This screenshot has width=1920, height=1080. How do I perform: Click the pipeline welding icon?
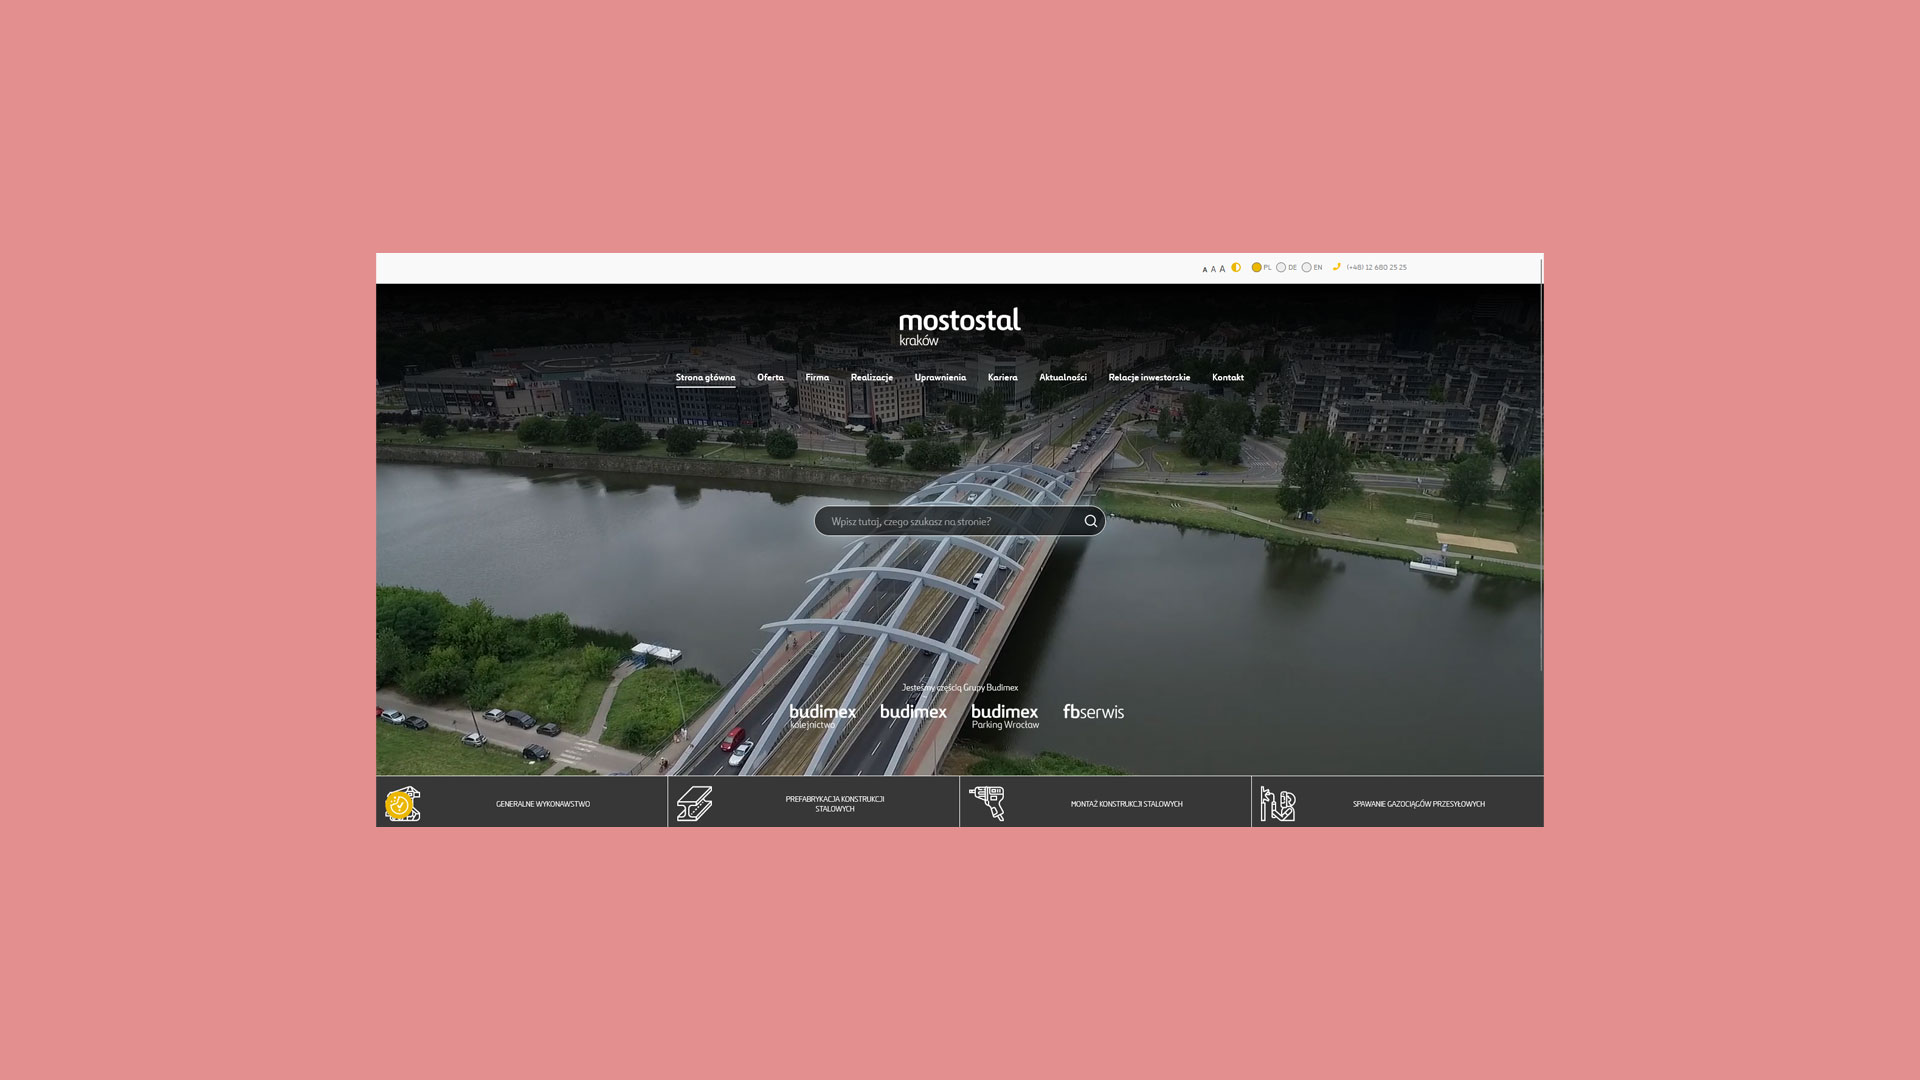pyautogui.click(x=1278, y=803)
